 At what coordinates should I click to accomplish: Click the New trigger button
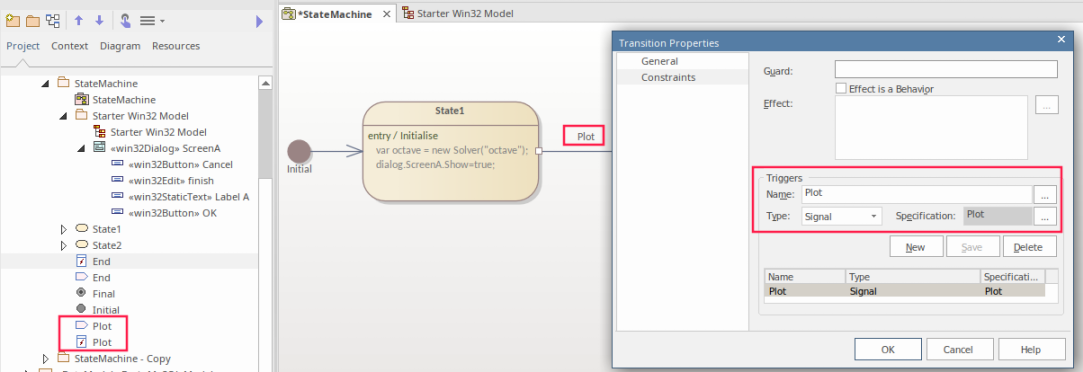915,246
